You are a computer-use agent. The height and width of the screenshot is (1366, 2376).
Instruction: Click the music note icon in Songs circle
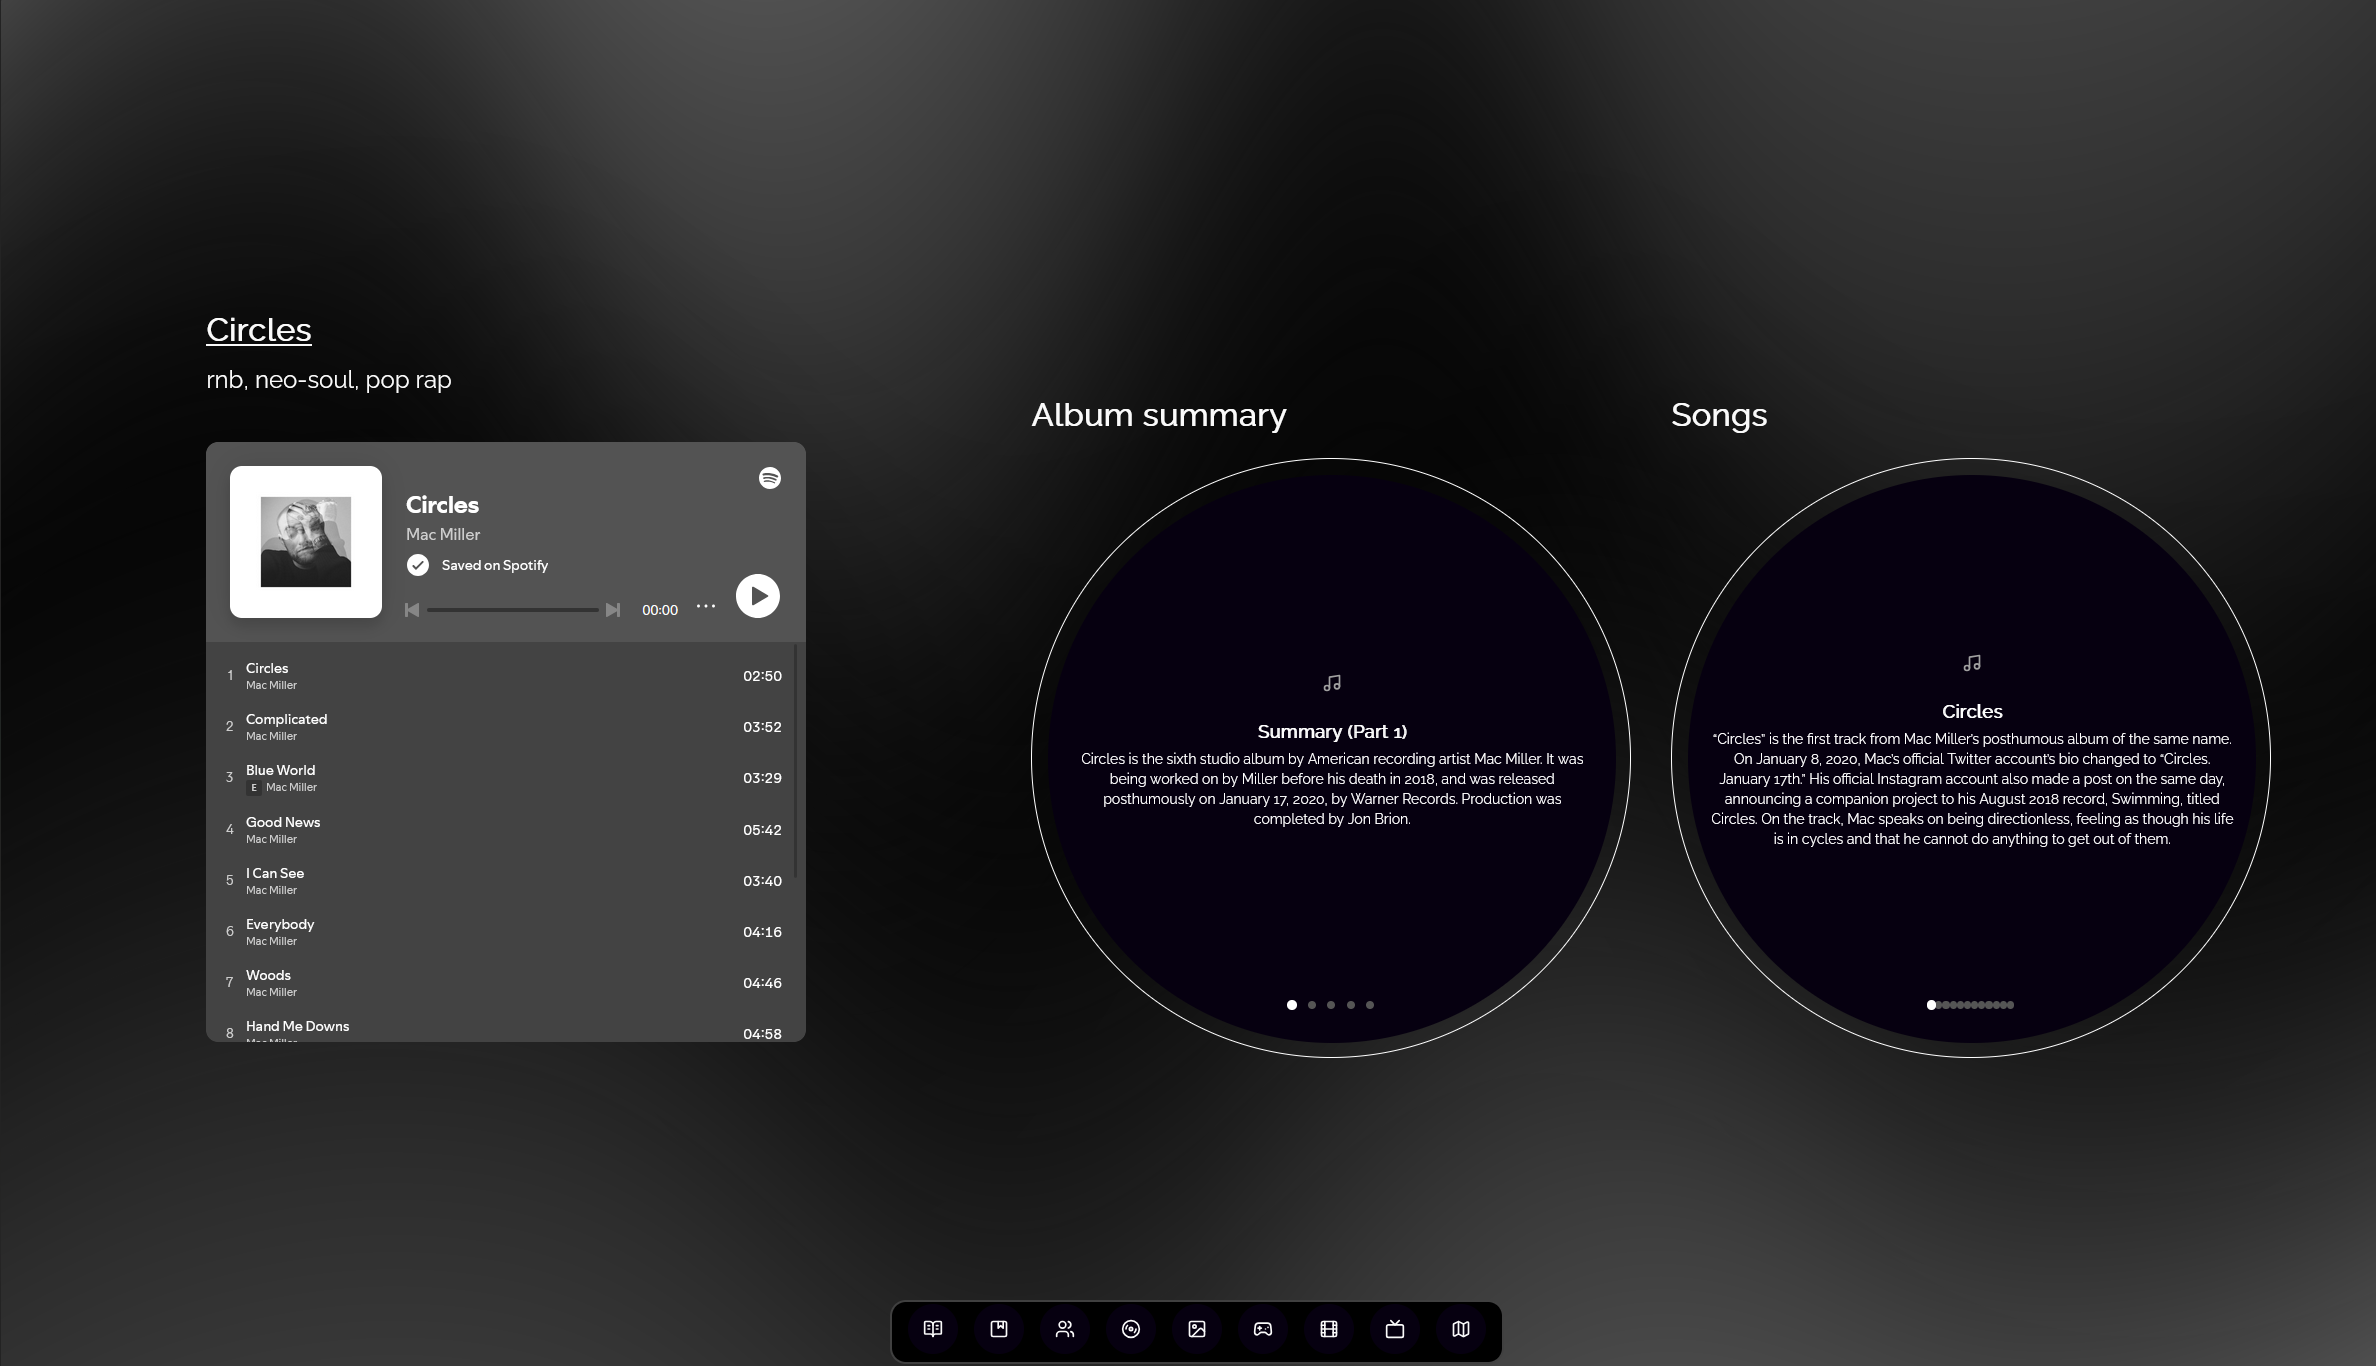(x=1972, y=663)
